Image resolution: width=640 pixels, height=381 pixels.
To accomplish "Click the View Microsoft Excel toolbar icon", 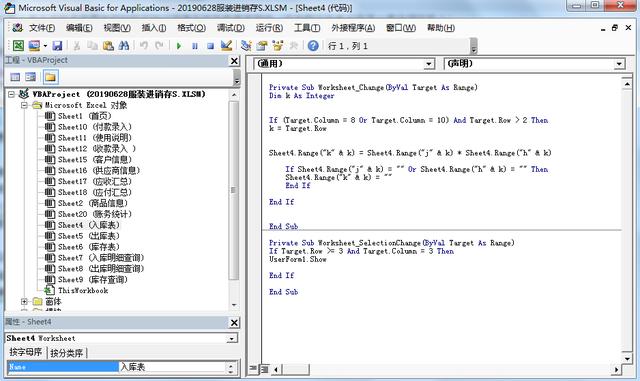I will point(18,45).
